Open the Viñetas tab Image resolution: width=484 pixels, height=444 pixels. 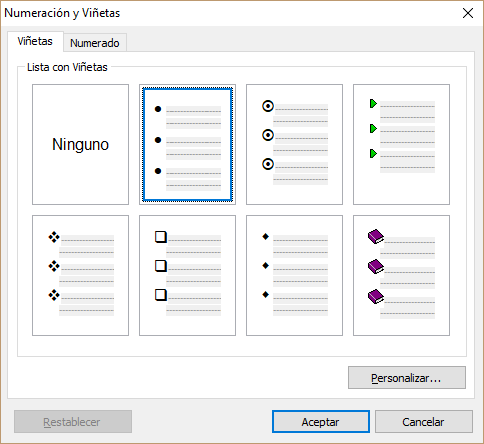pyautogui.click(x=35, y=41)
